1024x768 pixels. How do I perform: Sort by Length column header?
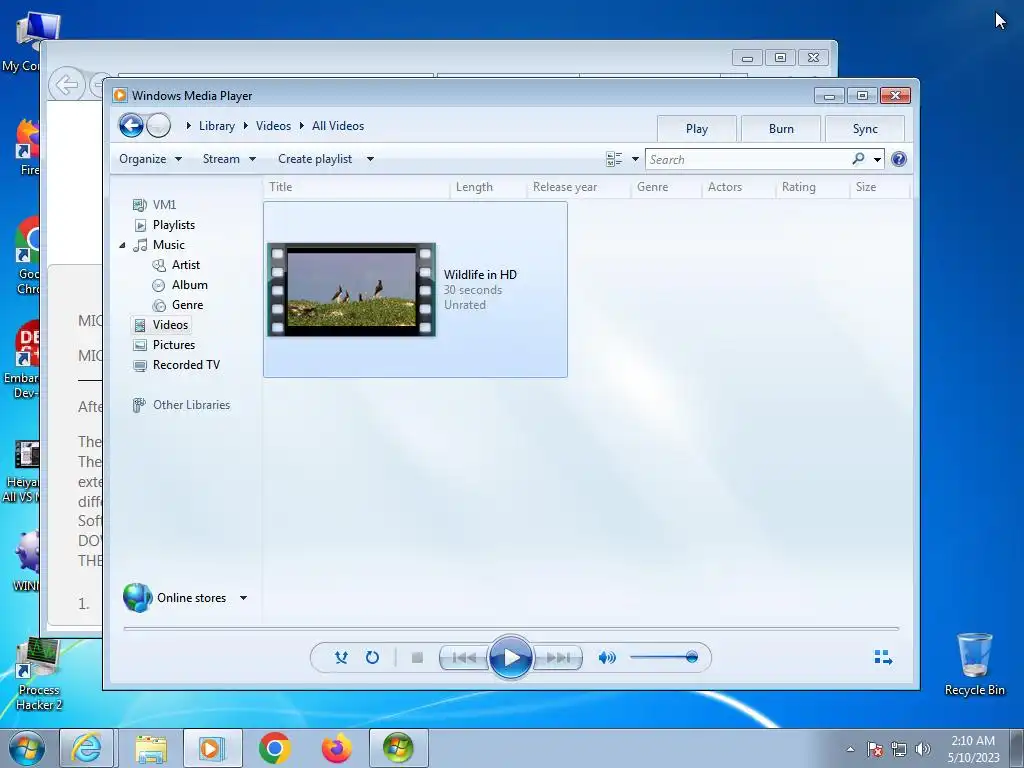pos(488,187)
